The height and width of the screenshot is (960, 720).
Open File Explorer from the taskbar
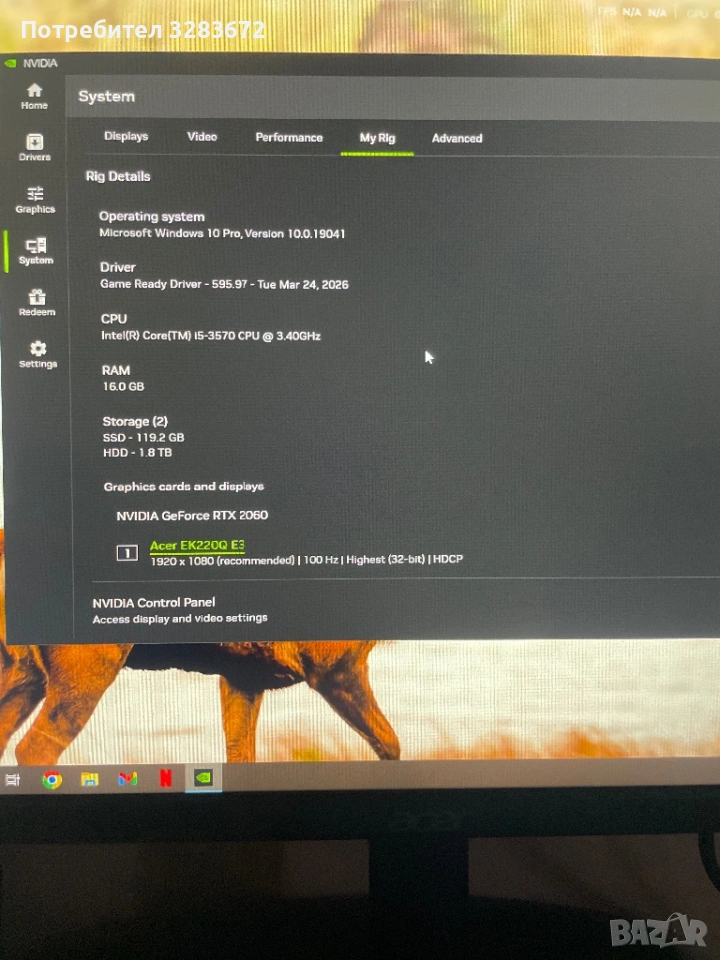(89, 779)
